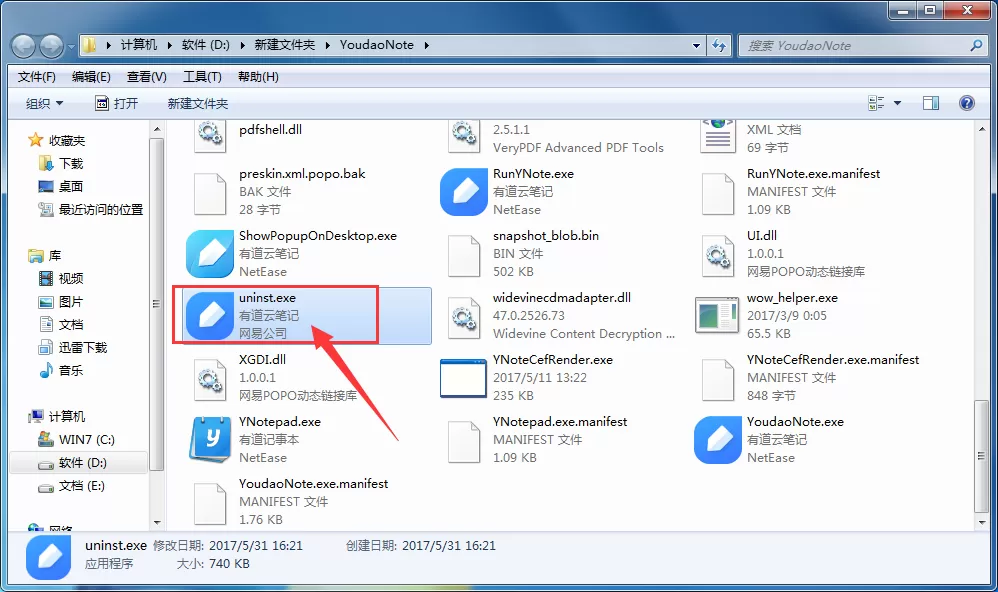Open the 编辑(E) menu
This screenshot has width=998, height=592.
[x=91, y=77]
